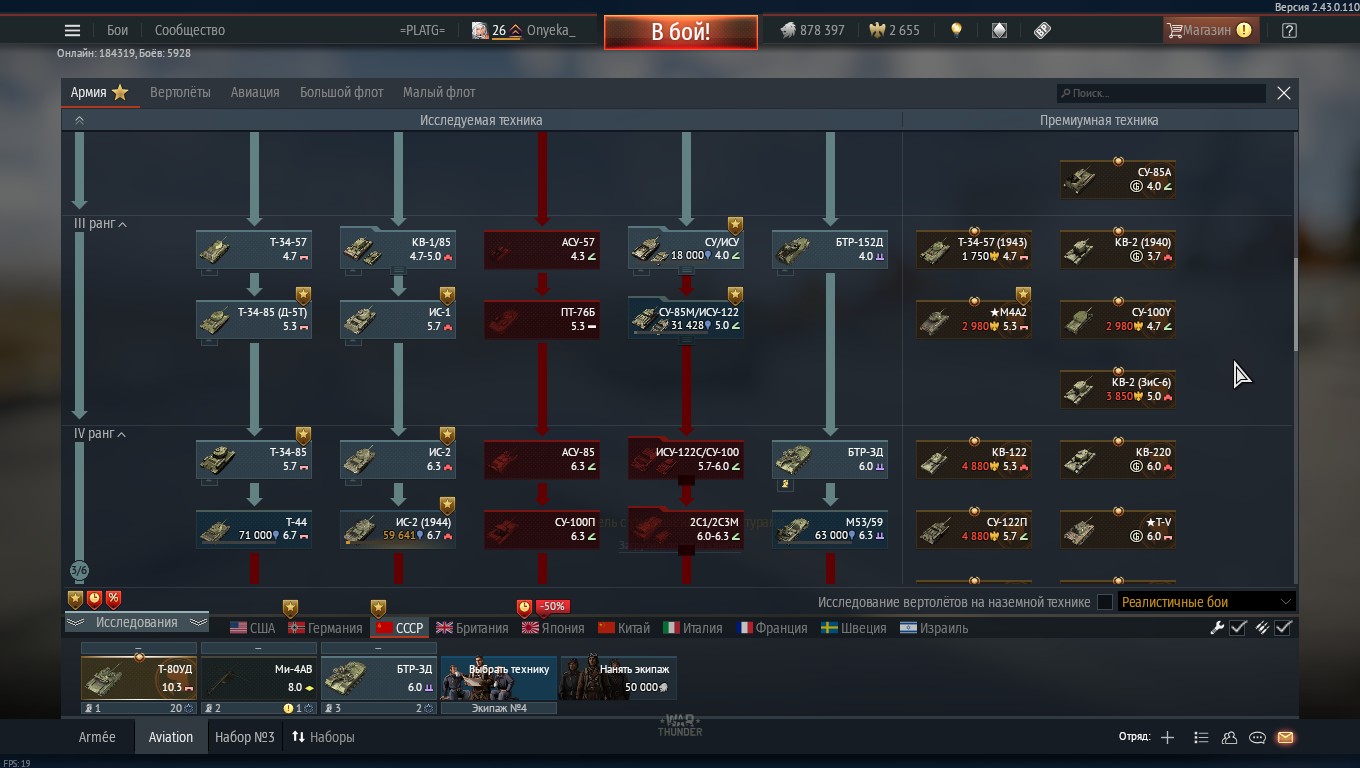Select the Япония nation tab
Screen dimensions: 1360x768
553,628
